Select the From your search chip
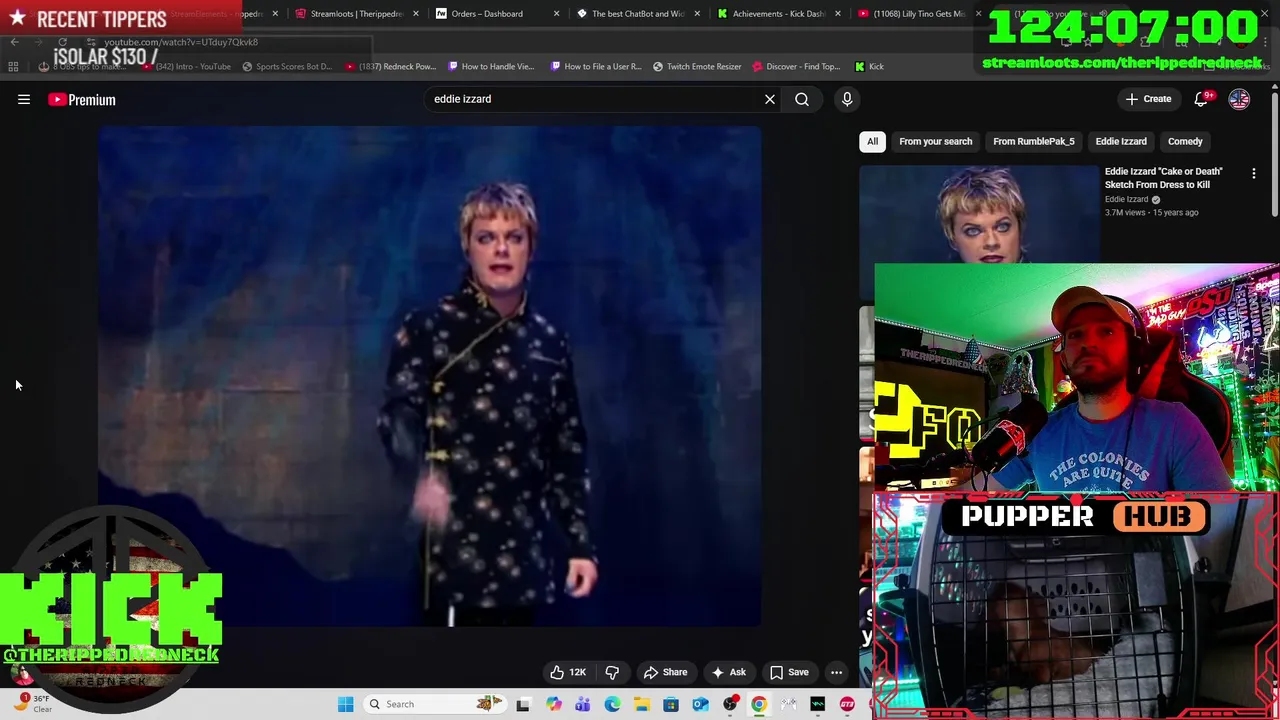Screen dimensions: 1280x720 click(x=935, y=141)
